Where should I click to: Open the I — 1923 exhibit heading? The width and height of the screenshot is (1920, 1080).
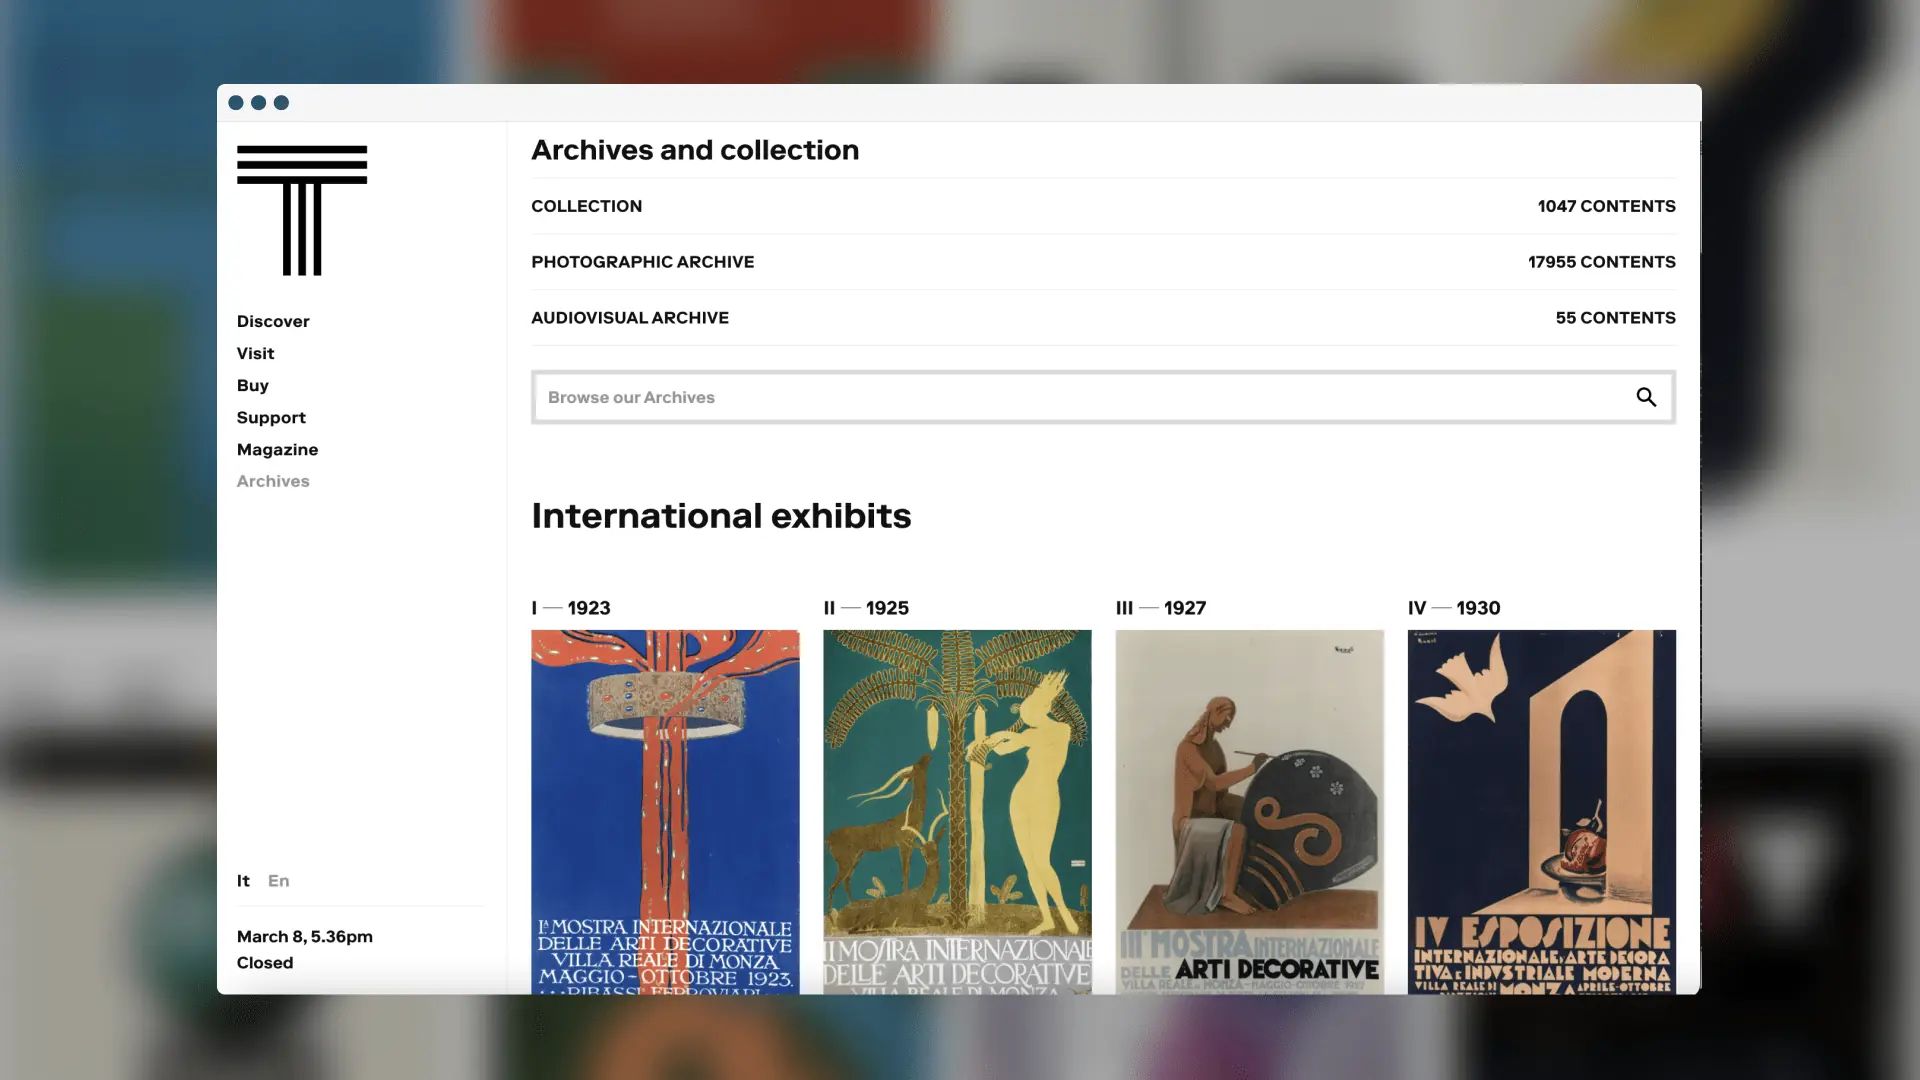[571, 608]
